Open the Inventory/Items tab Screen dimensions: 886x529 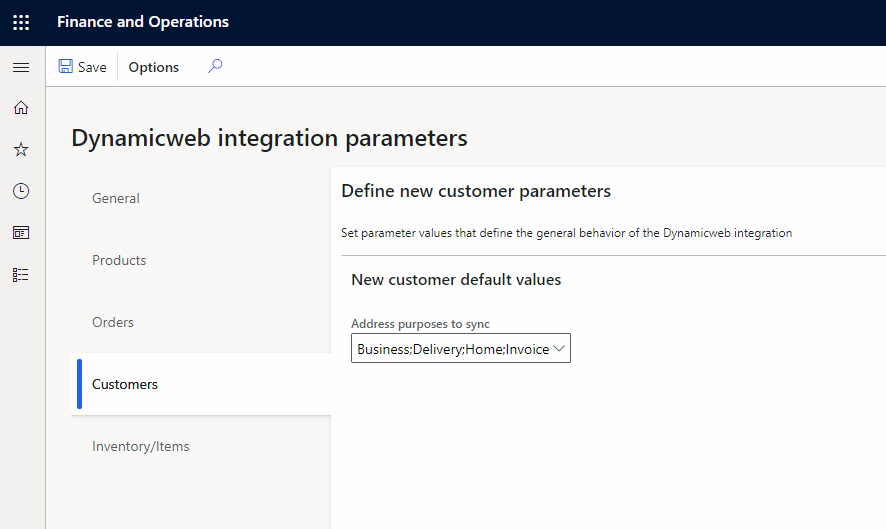pyautogui.click(x=141, y=446)
